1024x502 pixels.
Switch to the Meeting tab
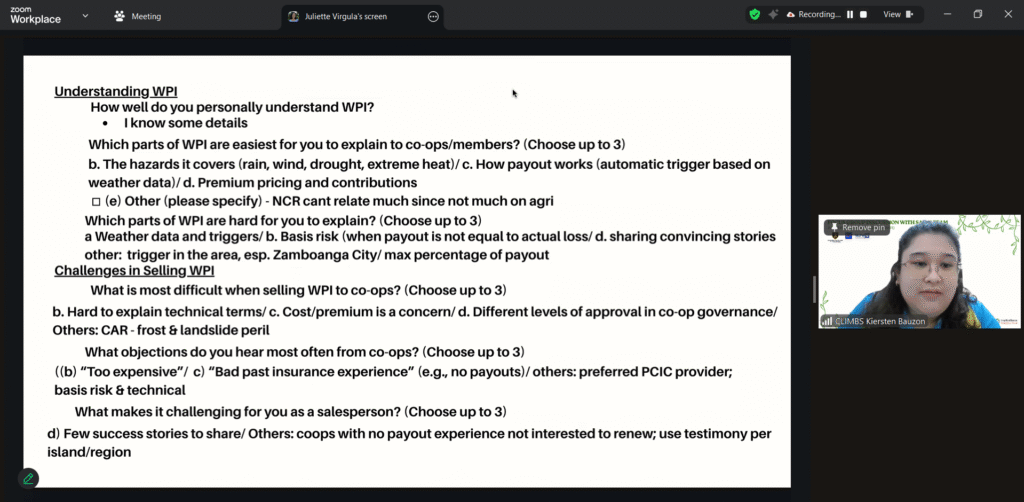click(x=145, y=16)
